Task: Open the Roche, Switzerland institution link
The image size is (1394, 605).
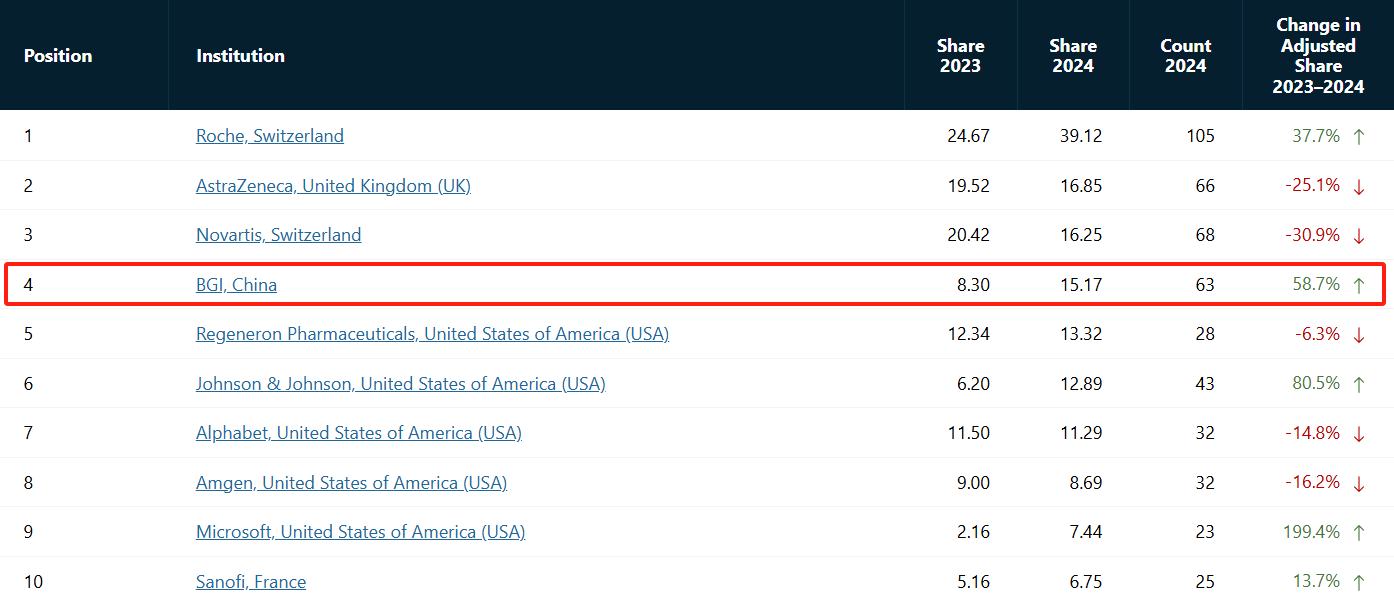Action: click(x=270, y=136)
